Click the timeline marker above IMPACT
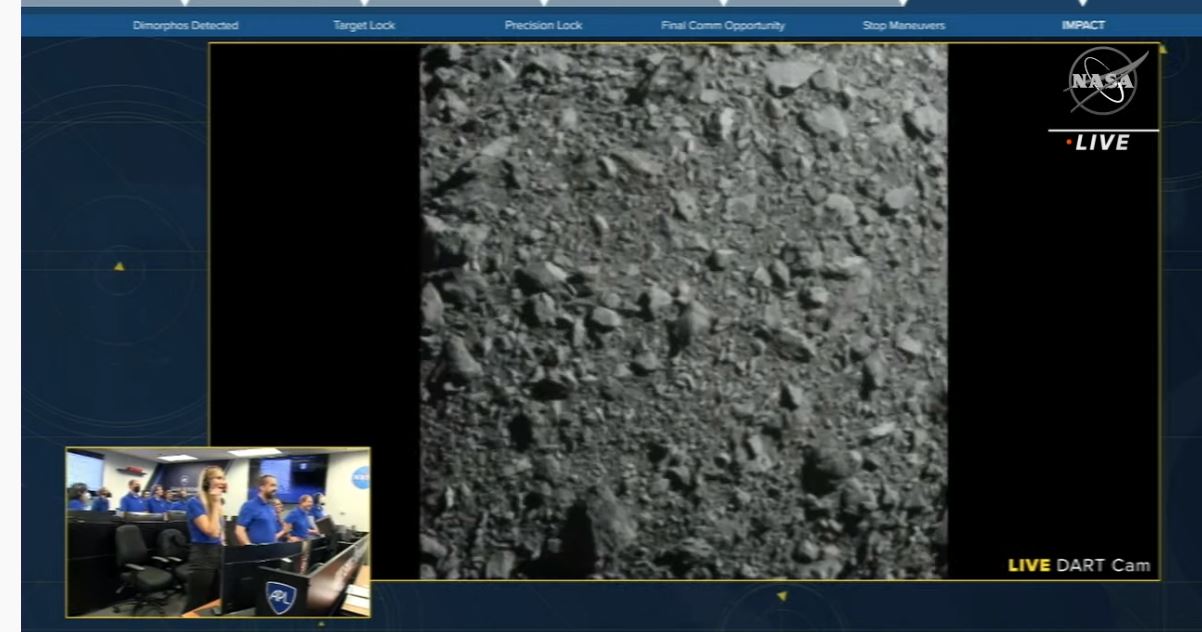The height and width of the screenshot is (632, 1202). (x=1083, y=4)
